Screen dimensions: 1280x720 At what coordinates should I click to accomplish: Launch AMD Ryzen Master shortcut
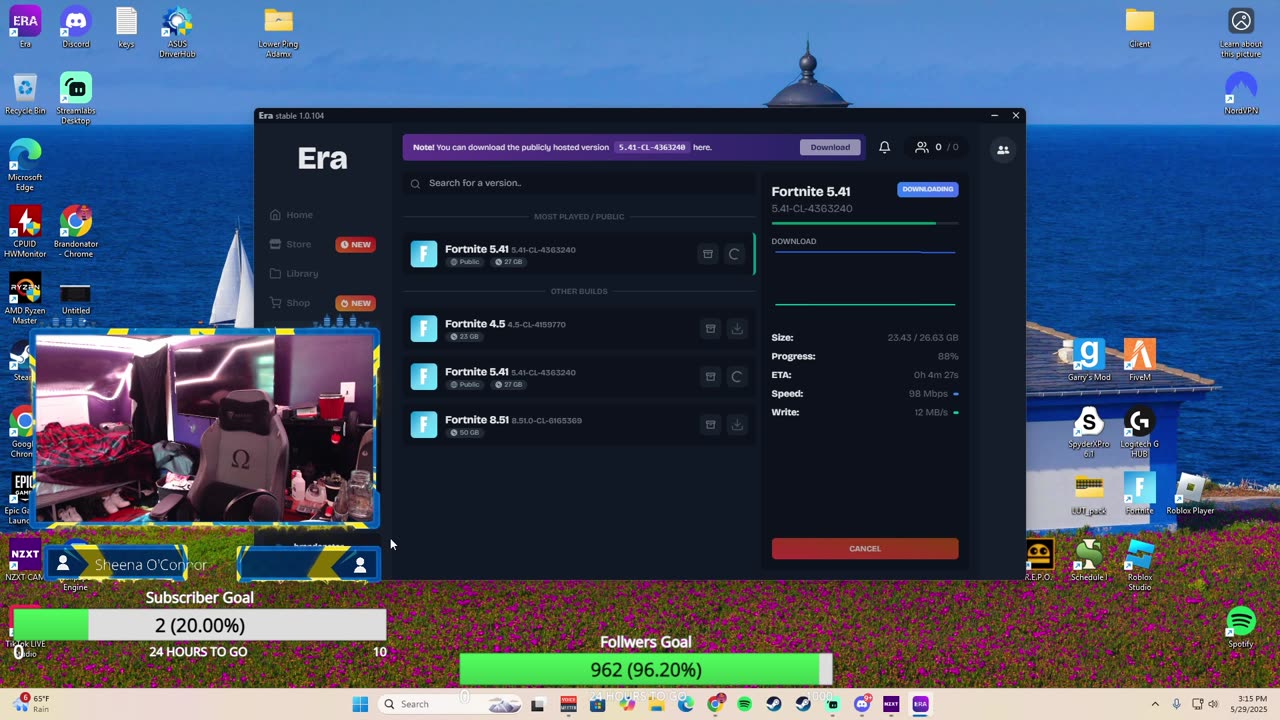25,299
